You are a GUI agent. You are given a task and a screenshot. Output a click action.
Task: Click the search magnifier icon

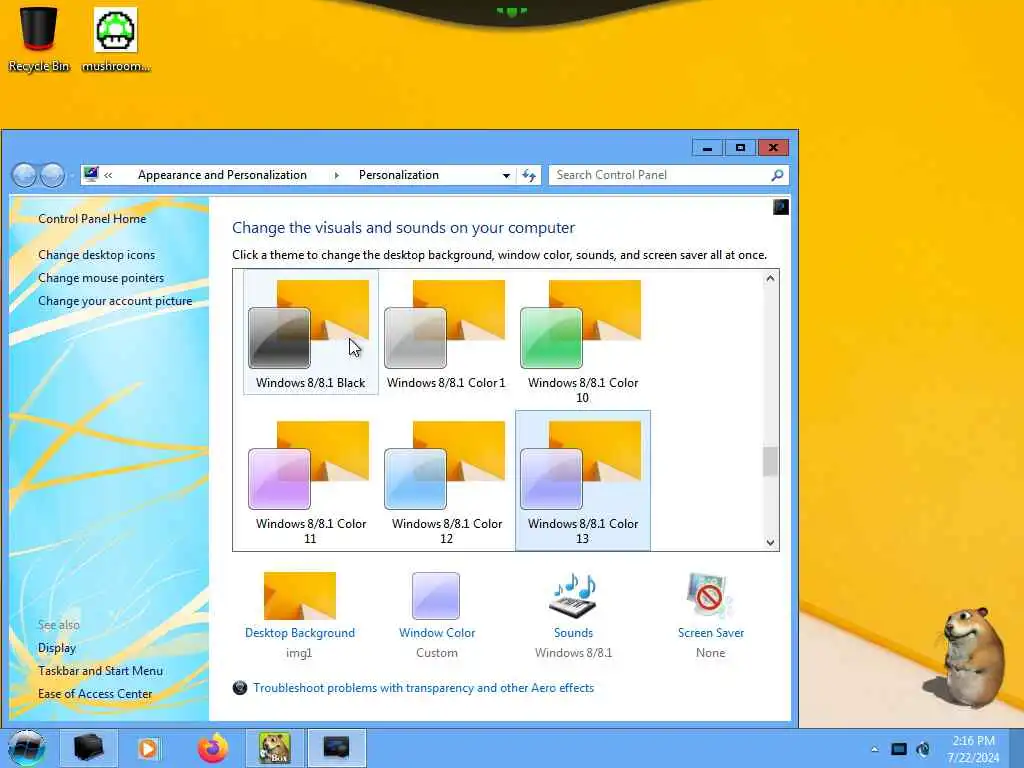pos(776,175)
